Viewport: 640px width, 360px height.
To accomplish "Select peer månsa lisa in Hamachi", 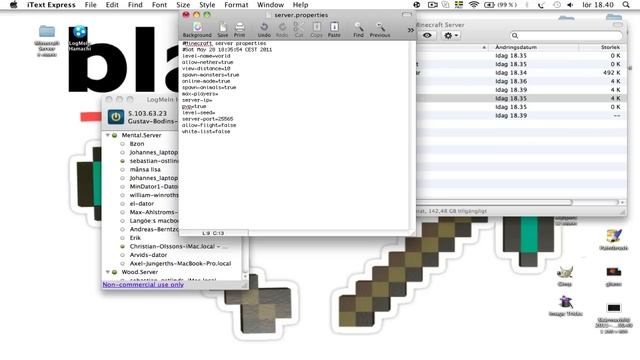I will (145, 169).
